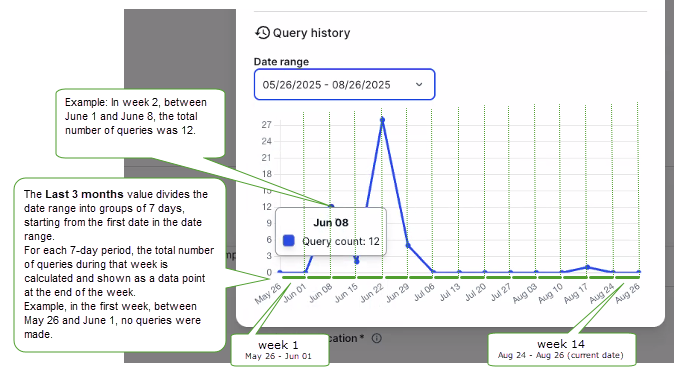Click the Query history clock icon
The height and width of the screenshot is (370, 674).
pos(262,33)
